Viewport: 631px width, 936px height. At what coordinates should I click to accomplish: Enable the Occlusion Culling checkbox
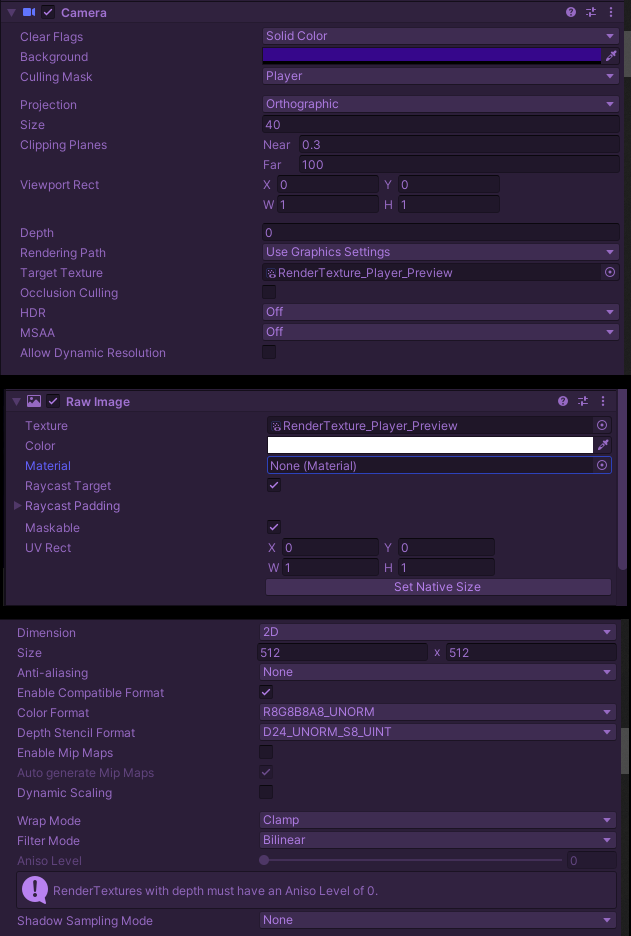[x=269, y=292]
